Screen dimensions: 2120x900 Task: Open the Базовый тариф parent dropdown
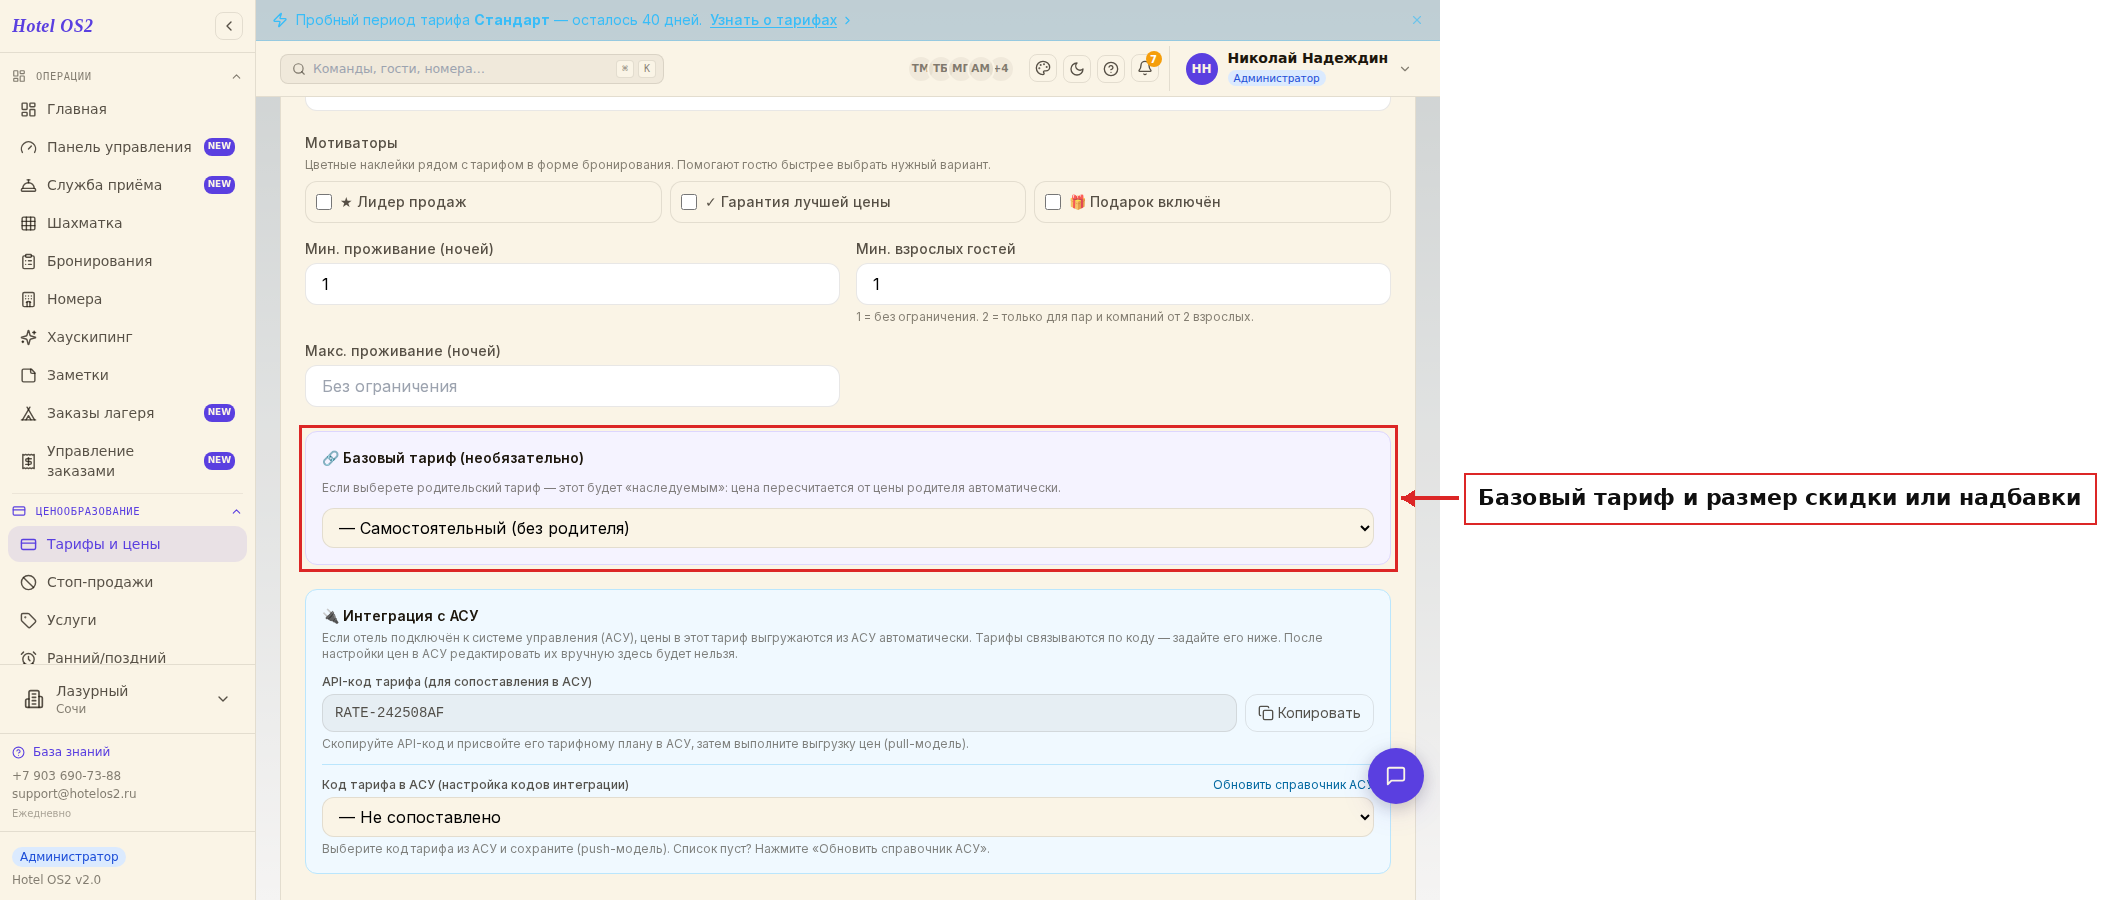click(847, 528)
